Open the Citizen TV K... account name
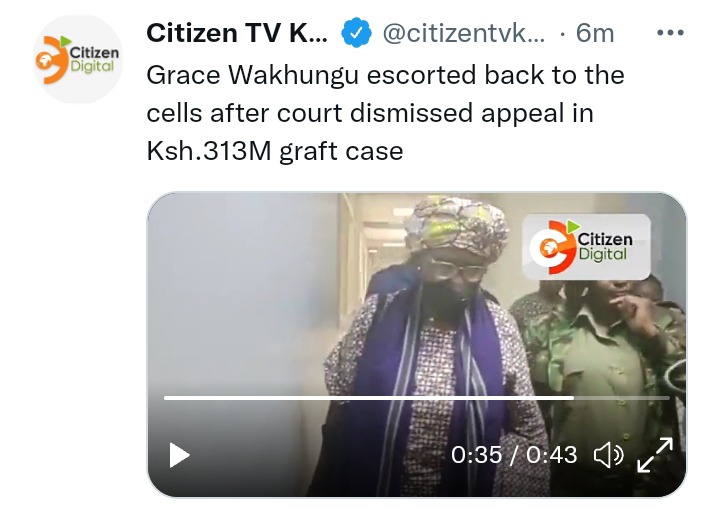Viewport: 720px width, 509px height. [237, 33]
